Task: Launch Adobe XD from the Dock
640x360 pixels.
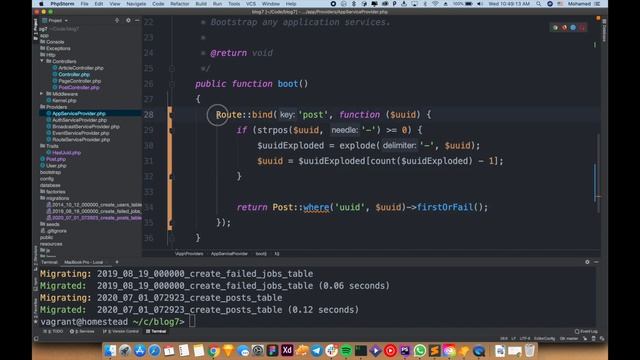Action: pyautogui.click(x=287, y=350)
